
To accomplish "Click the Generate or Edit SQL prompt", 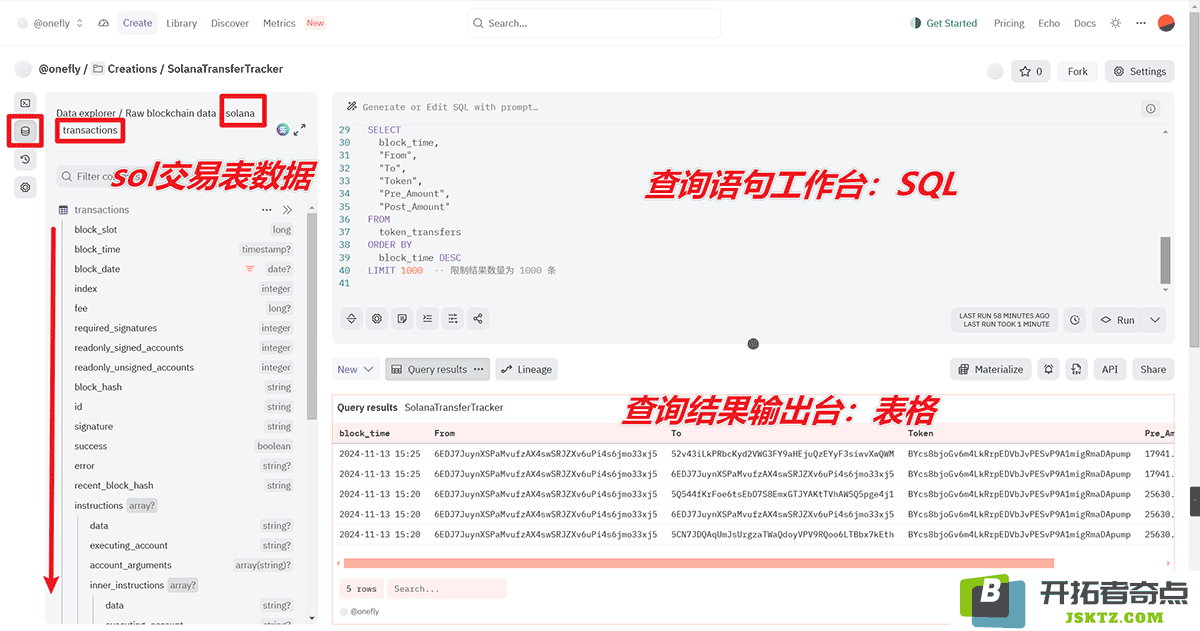I will coord(450,107).
